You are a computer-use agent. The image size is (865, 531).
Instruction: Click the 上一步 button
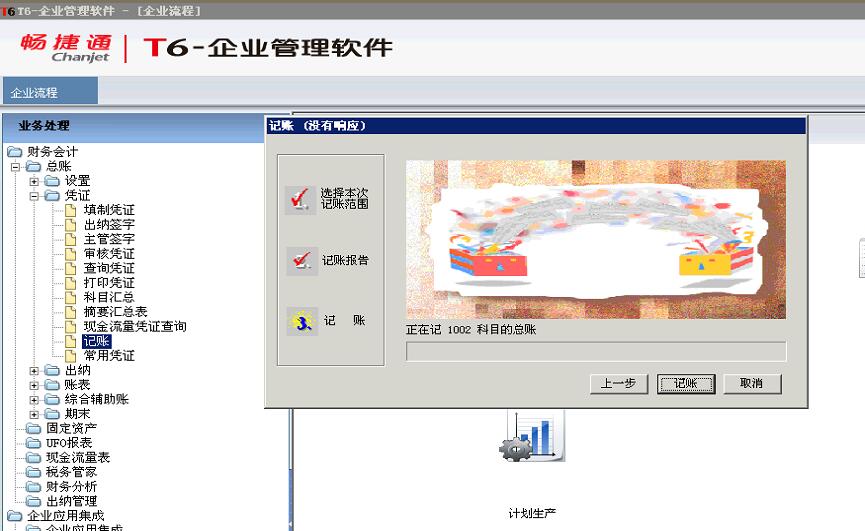tap(618, 384)
